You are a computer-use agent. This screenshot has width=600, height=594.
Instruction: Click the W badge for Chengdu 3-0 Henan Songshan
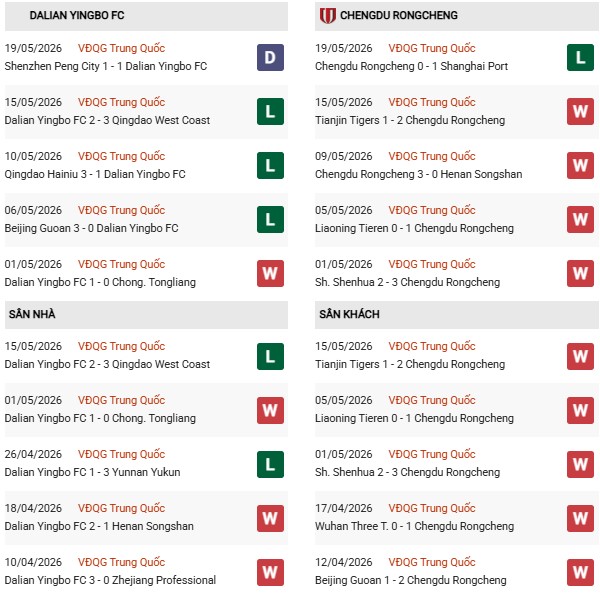[x=580, y=165]
